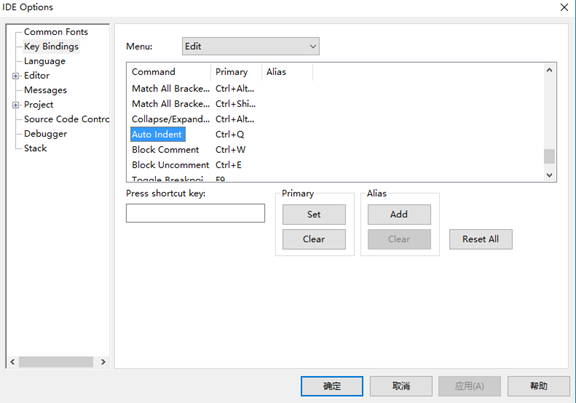Select Common Fonts in options tree
Viewport: 576px width, 403px height.
56,32
